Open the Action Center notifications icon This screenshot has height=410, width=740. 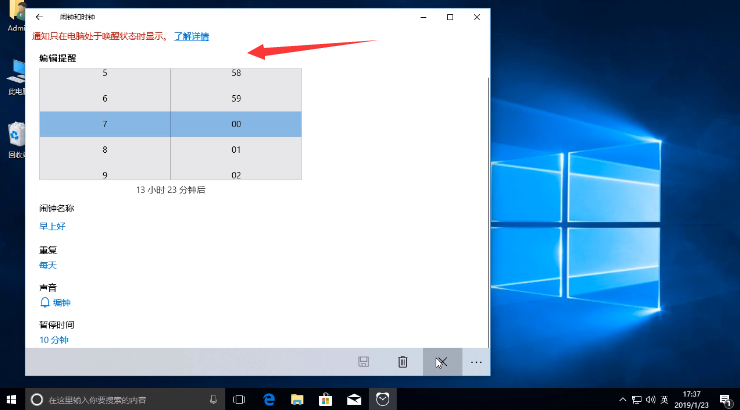tap(726, 400)
